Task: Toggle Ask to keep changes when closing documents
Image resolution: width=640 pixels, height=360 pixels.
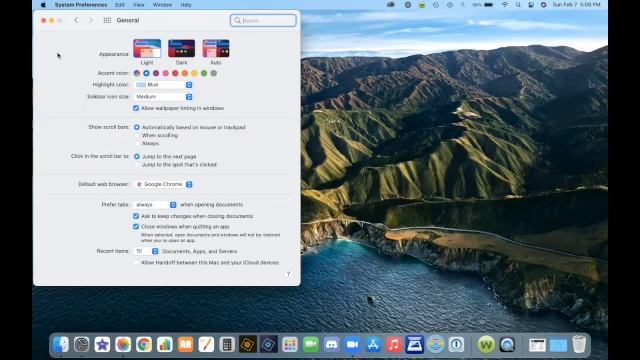Action: [136, 216]
